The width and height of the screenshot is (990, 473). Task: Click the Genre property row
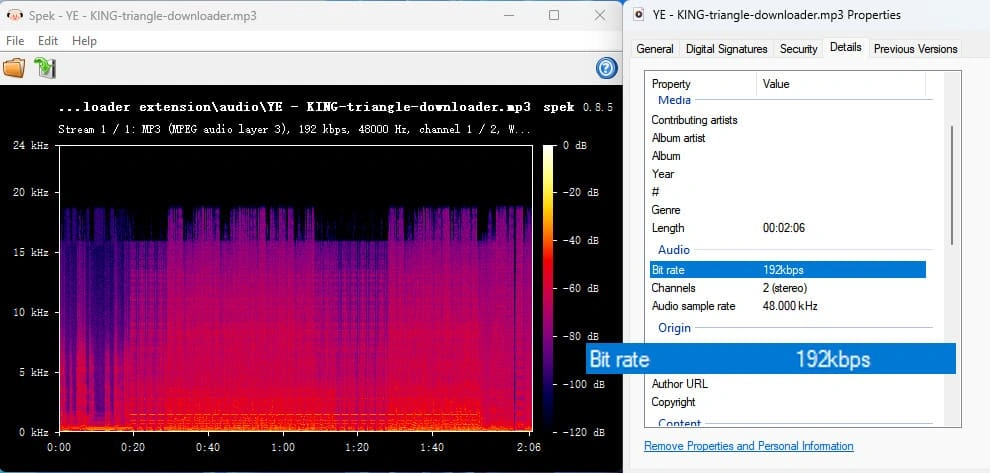point(788,210)
